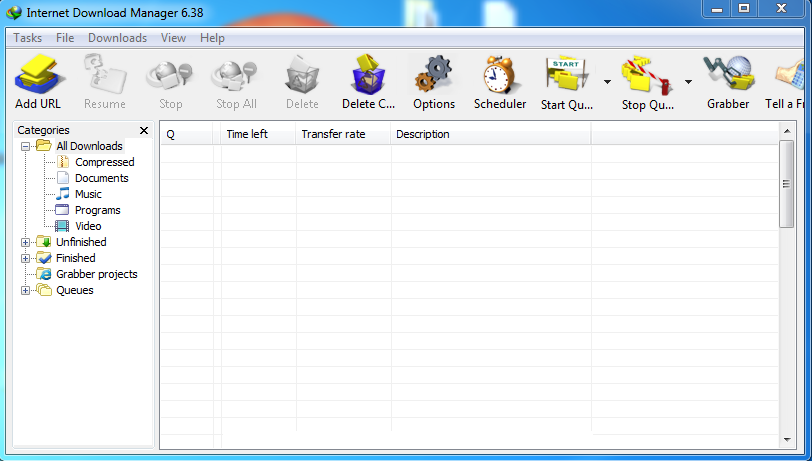
Task: Click the Unfinished folder icon
Action: coord(44,242)
